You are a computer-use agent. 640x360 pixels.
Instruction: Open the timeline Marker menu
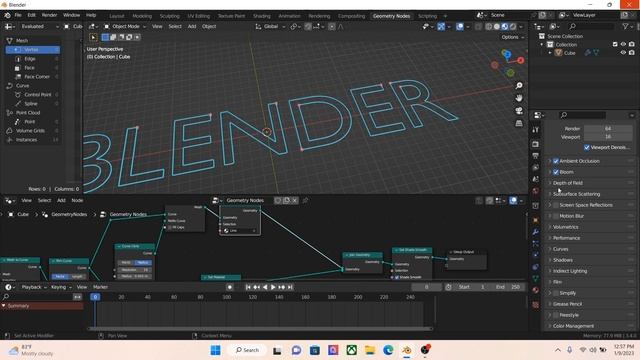point(100,287)
